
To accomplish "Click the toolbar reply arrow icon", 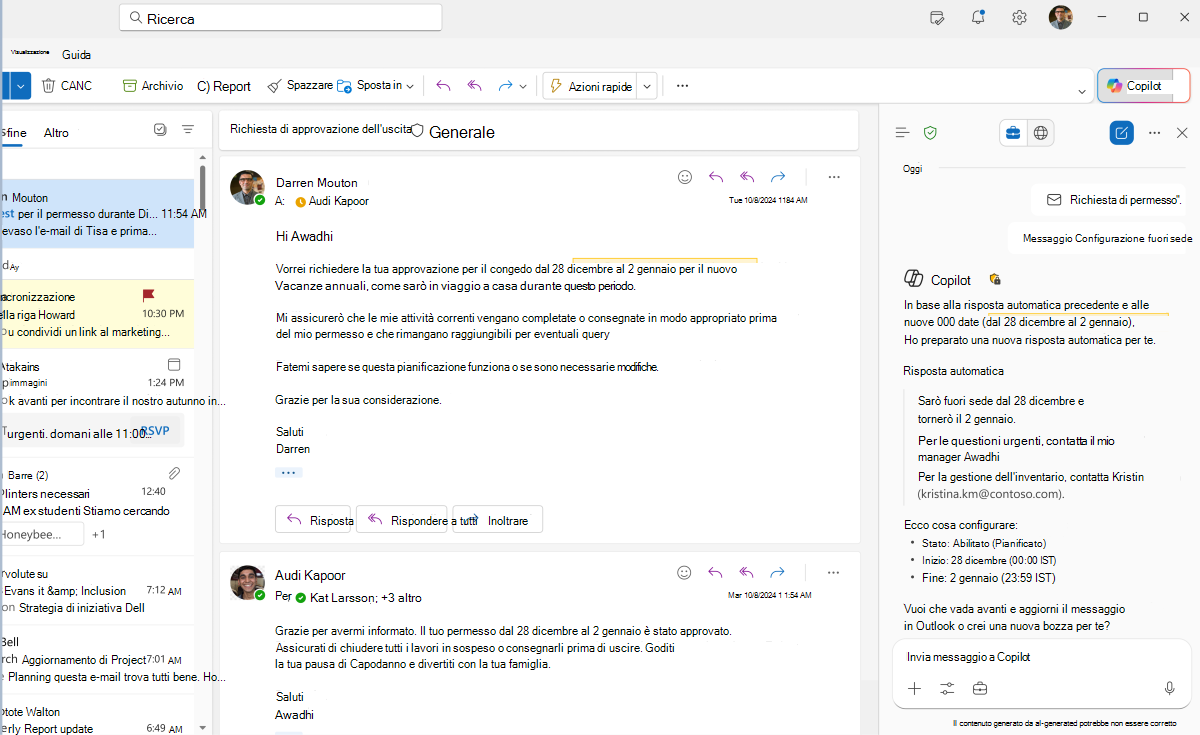I will pos(444,86).
